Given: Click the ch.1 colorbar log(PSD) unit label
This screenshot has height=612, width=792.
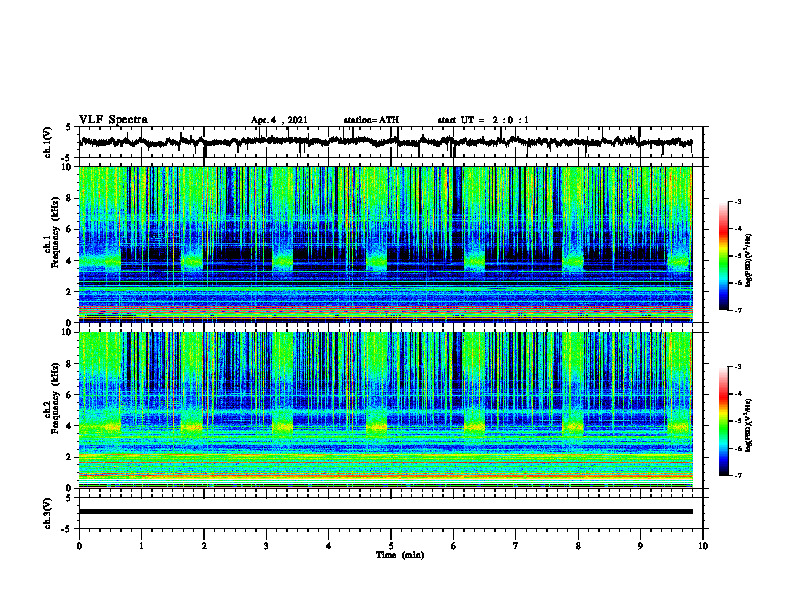Looking at the screenshot, I should [x=749, y=260].
